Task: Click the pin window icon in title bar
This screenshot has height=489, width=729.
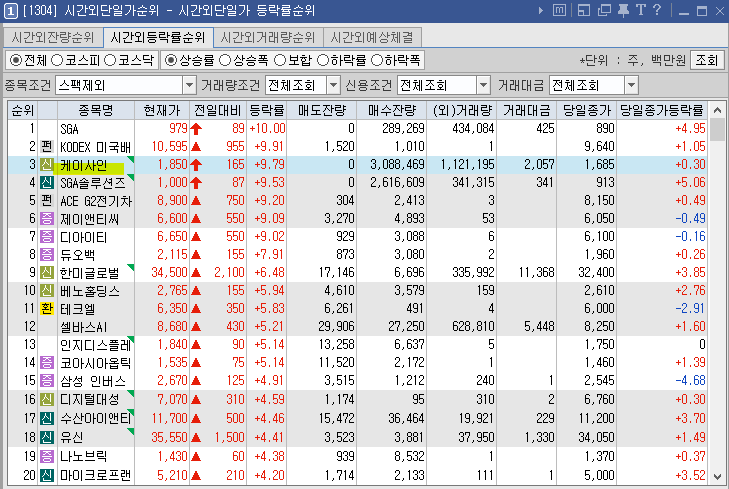Action: coord(623,10)
